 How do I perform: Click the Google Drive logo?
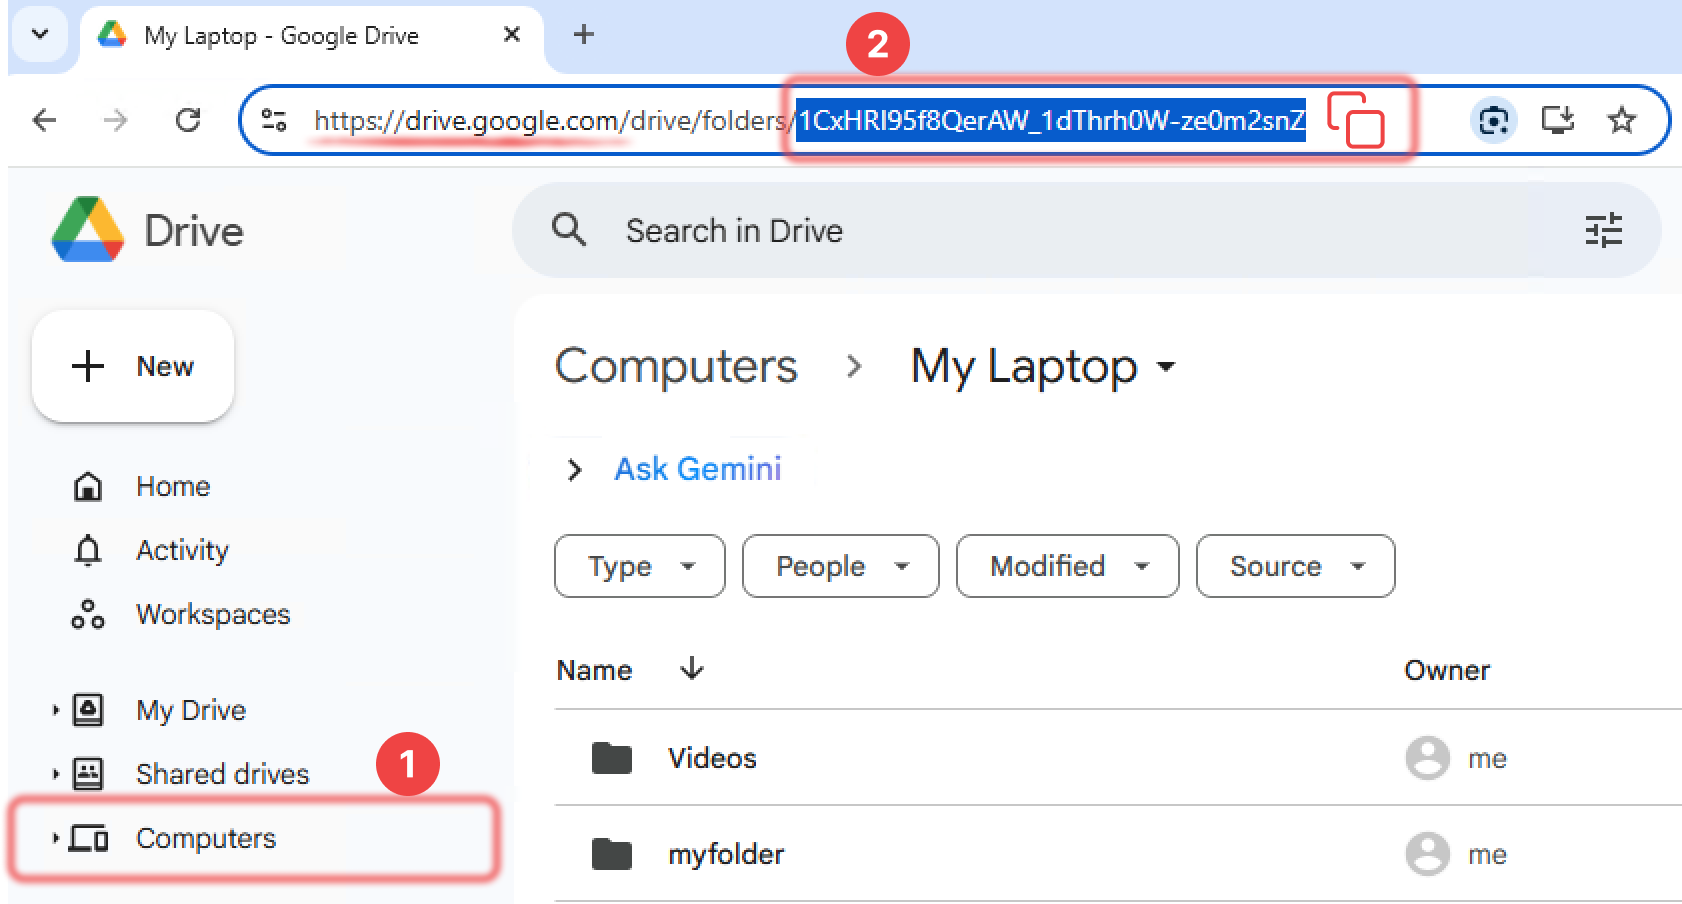(x=87, y=229)
